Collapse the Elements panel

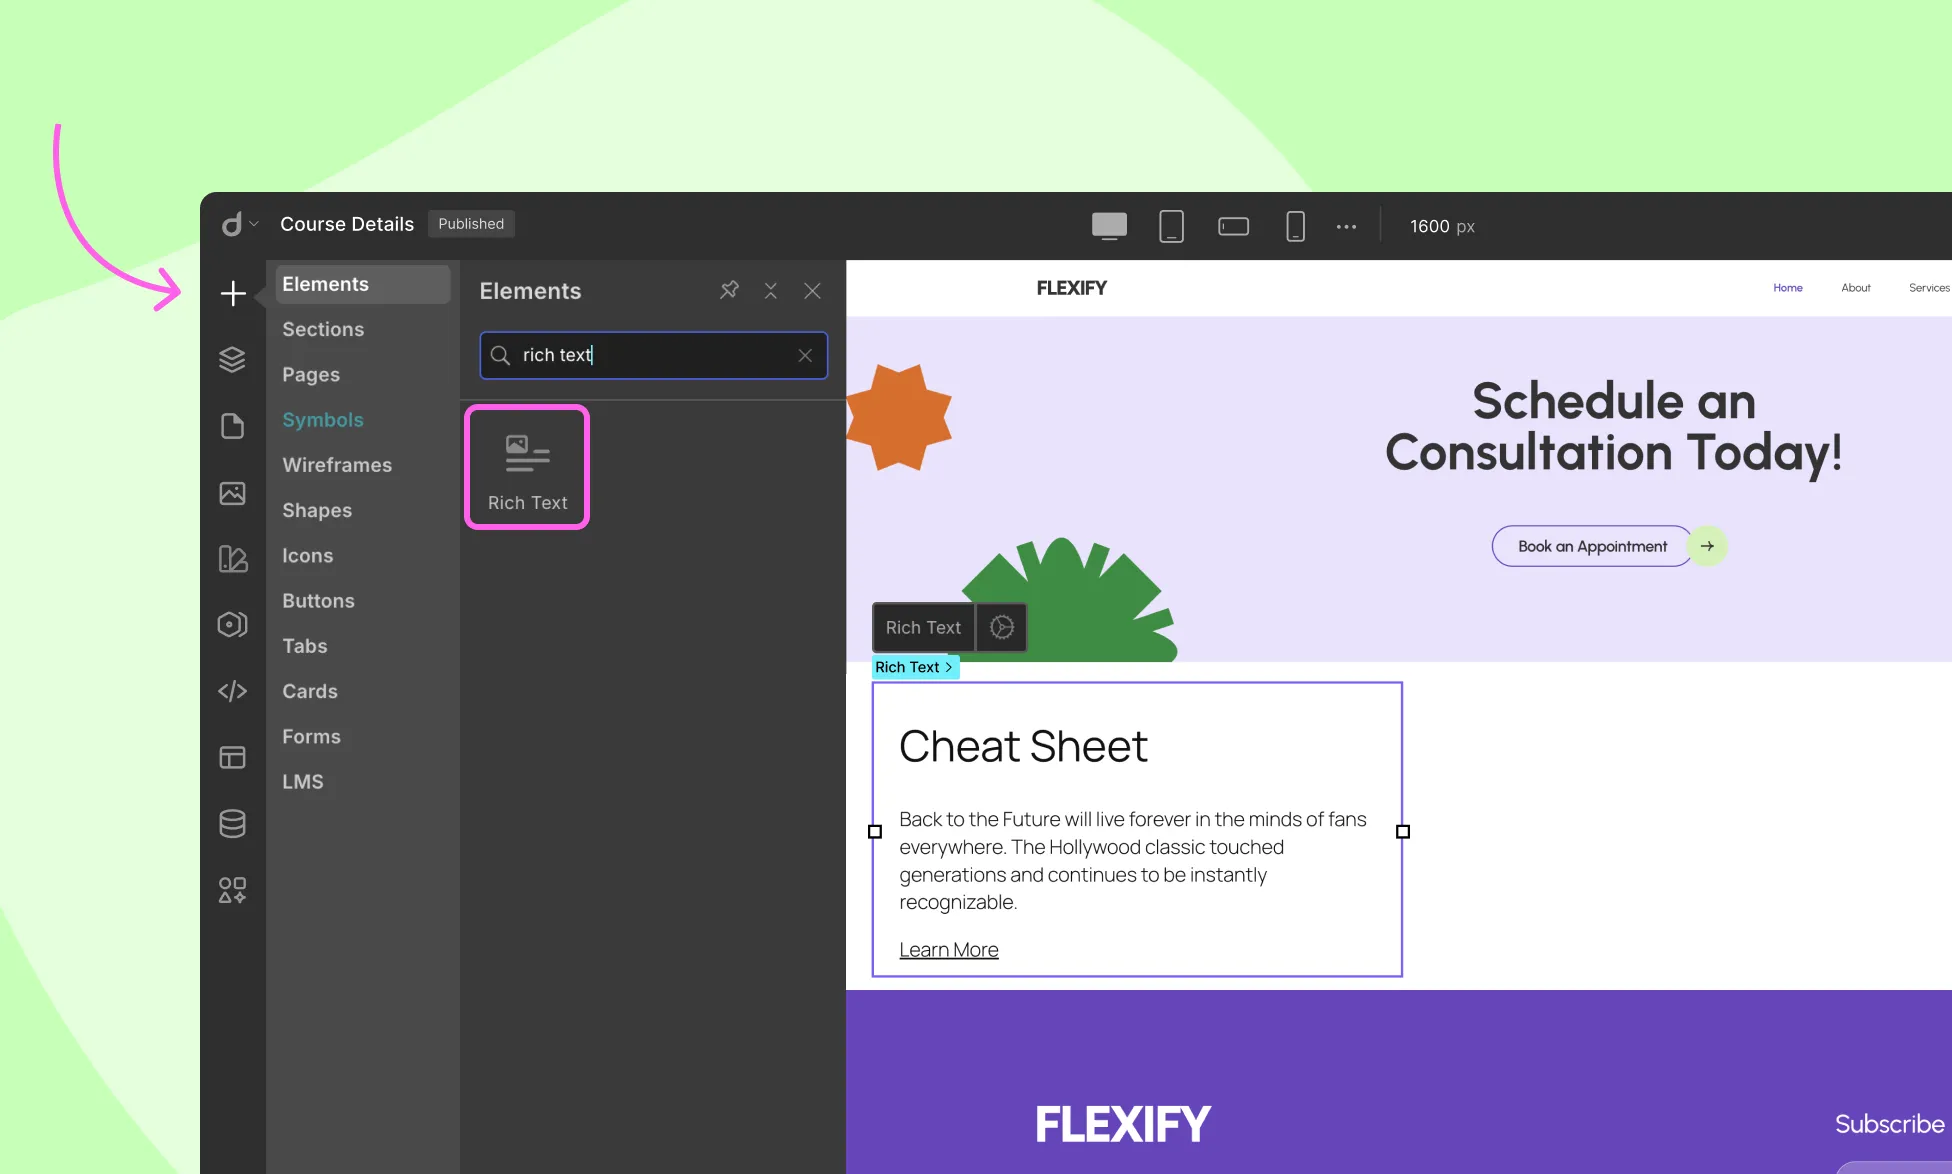(770, 290)
